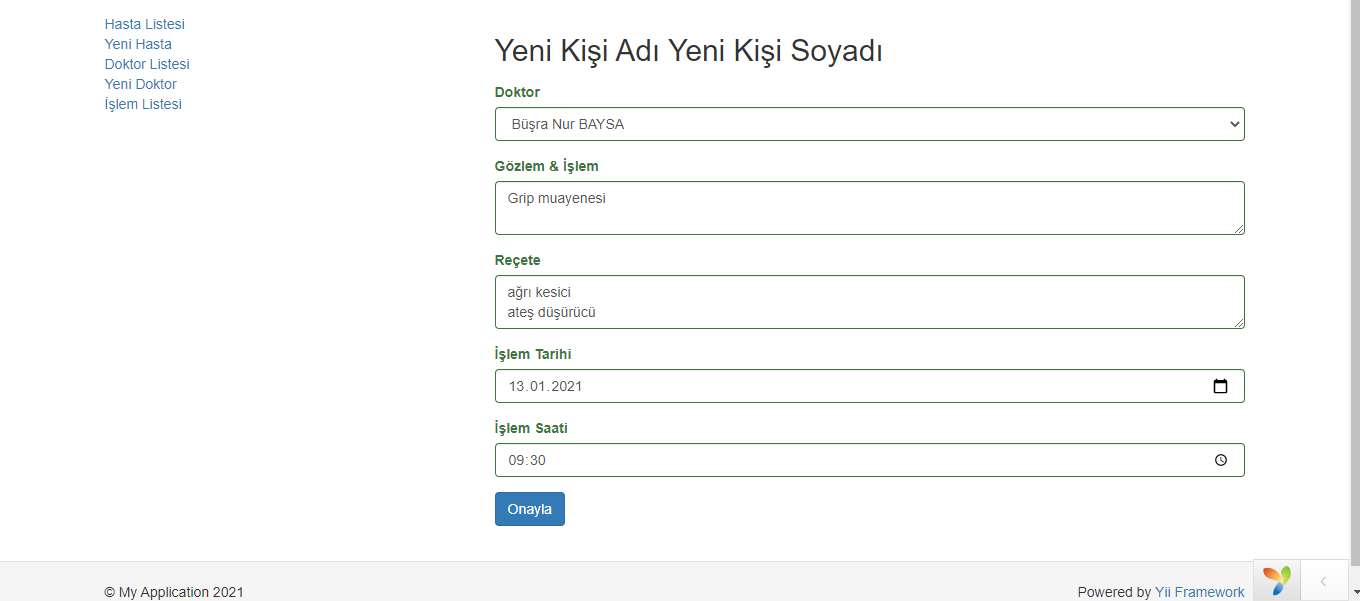The width and height of the screenshot is (1360, 601).
Task: Open the calendar picker for İşlem Tarihi
Action: coord(1221,386)
